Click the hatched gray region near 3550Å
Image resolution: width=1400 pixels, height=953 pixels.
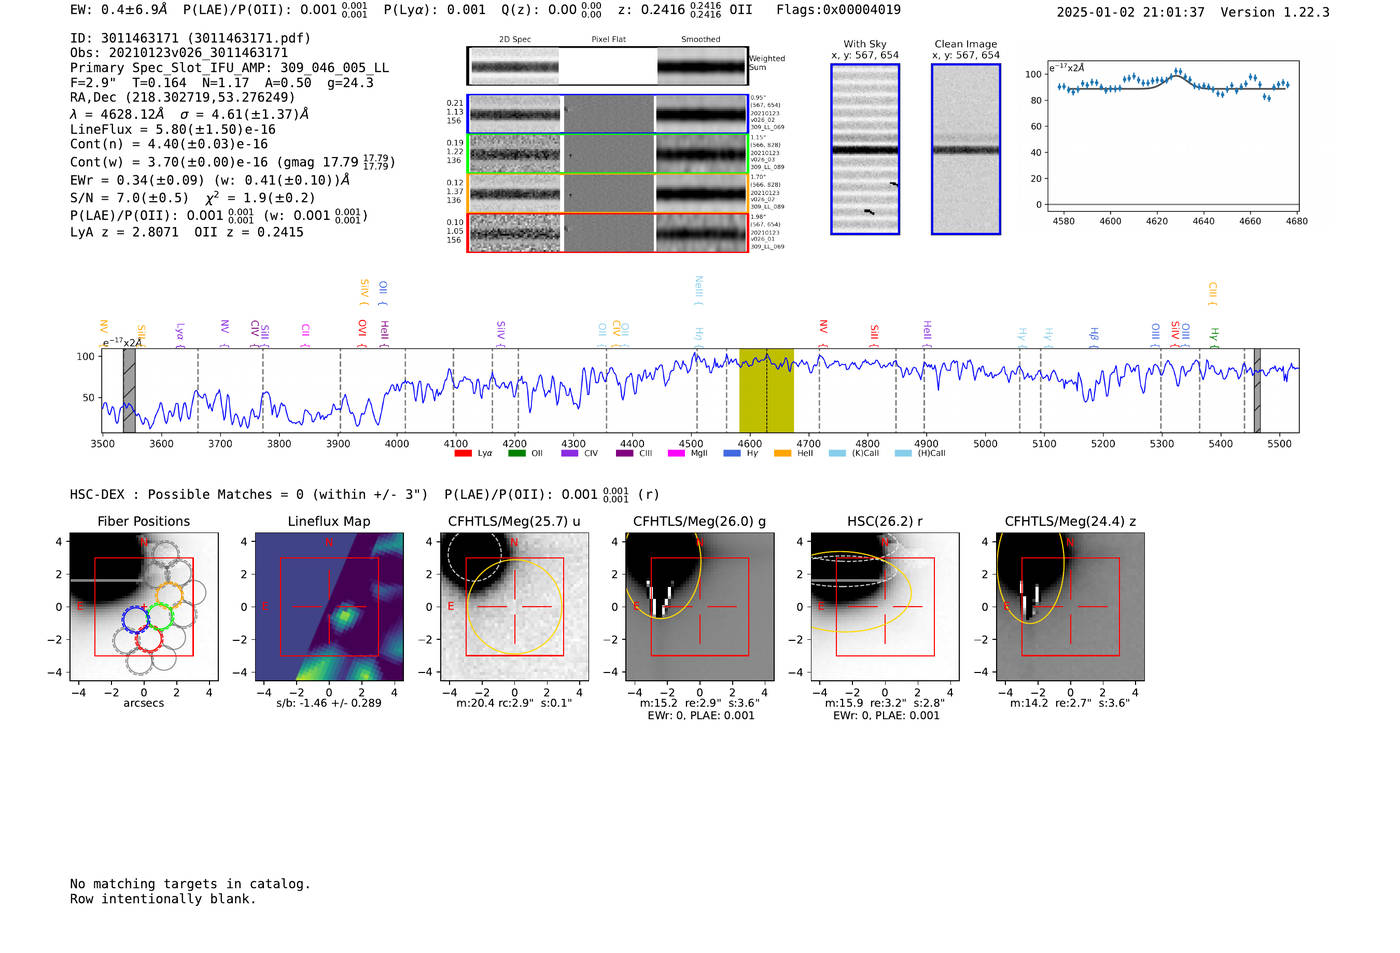(129, 390)
